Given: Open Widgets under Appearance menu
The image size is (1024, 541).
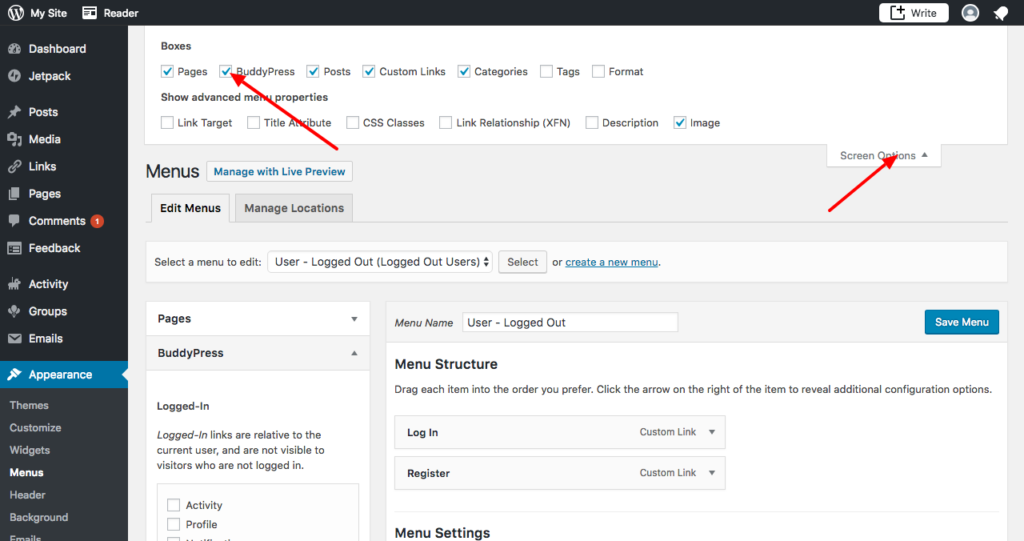Looking at the screenshot, I should [29, 450].
